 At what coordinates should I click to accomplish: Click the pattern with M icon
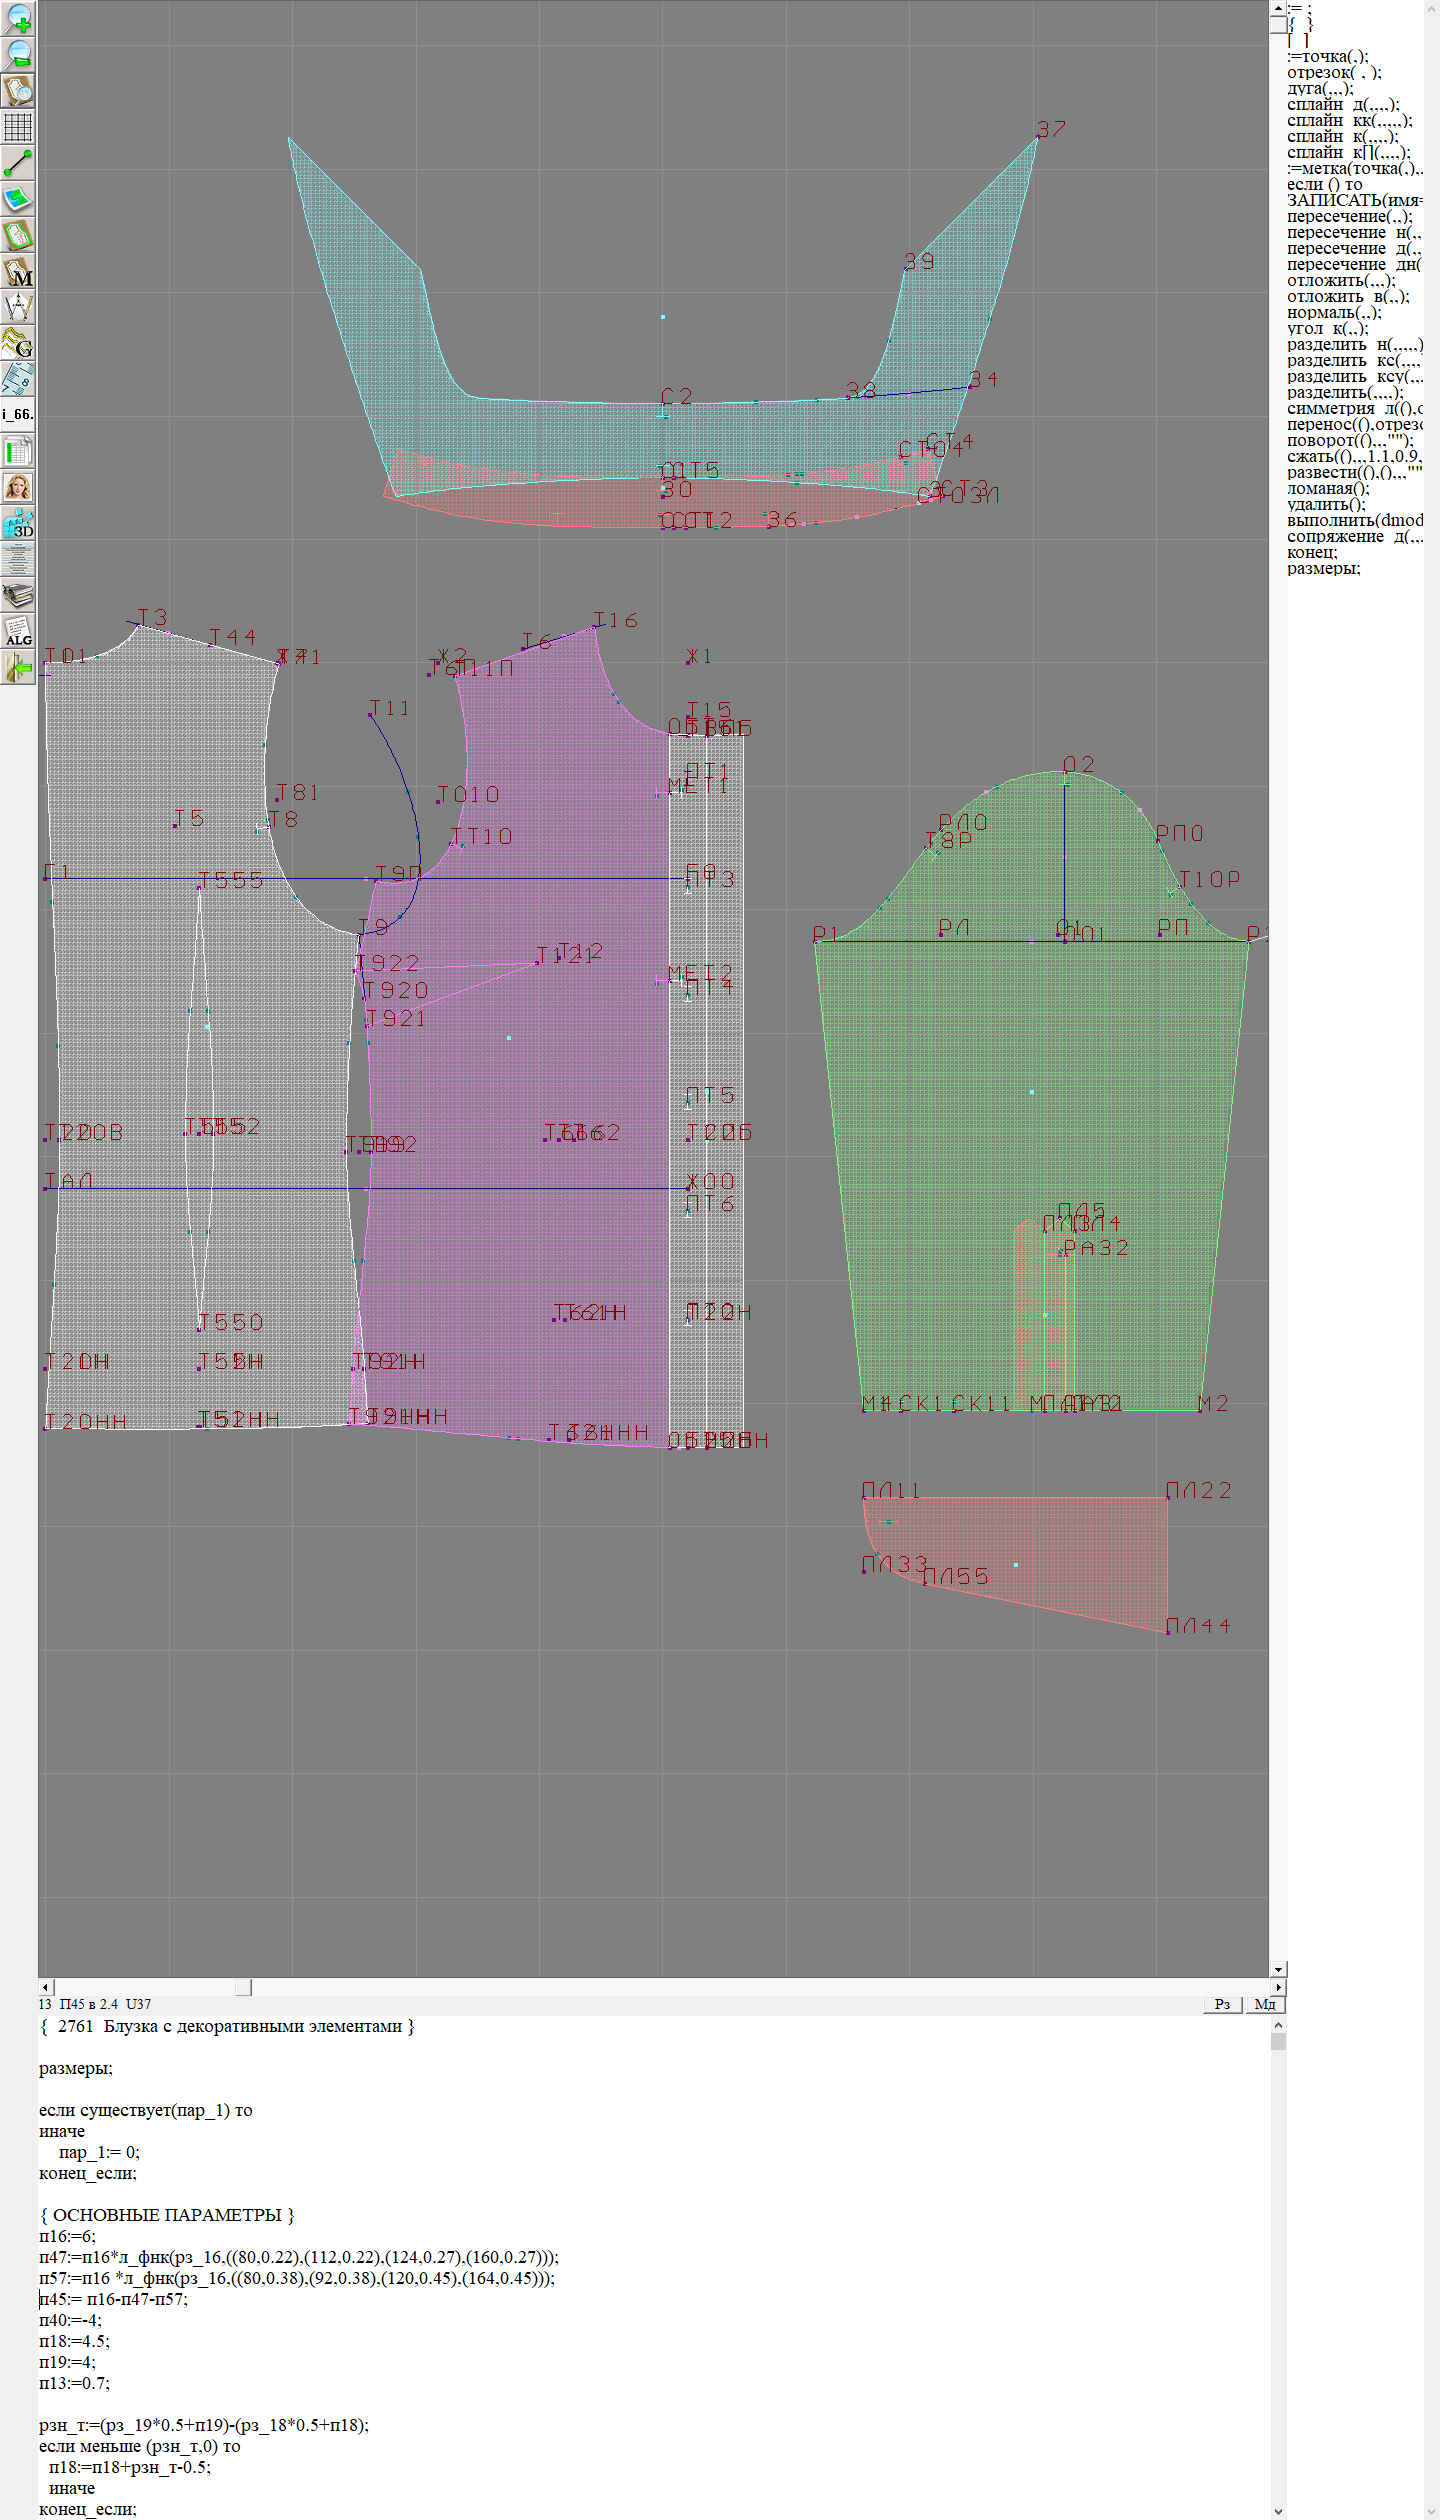coord(18,272)
